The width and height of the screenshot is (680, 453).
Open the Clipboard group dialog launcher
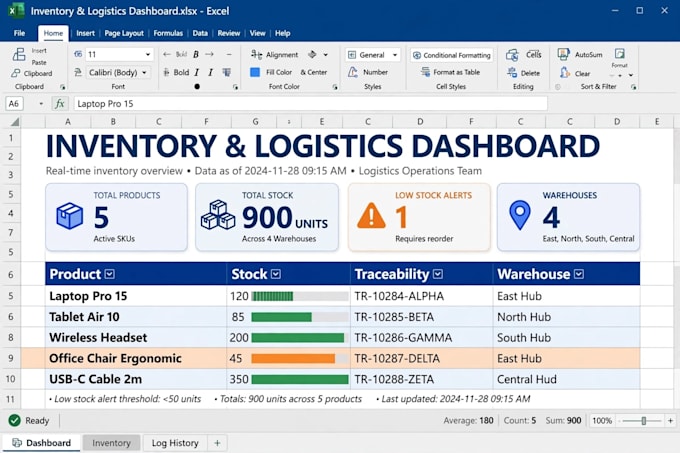62,87
